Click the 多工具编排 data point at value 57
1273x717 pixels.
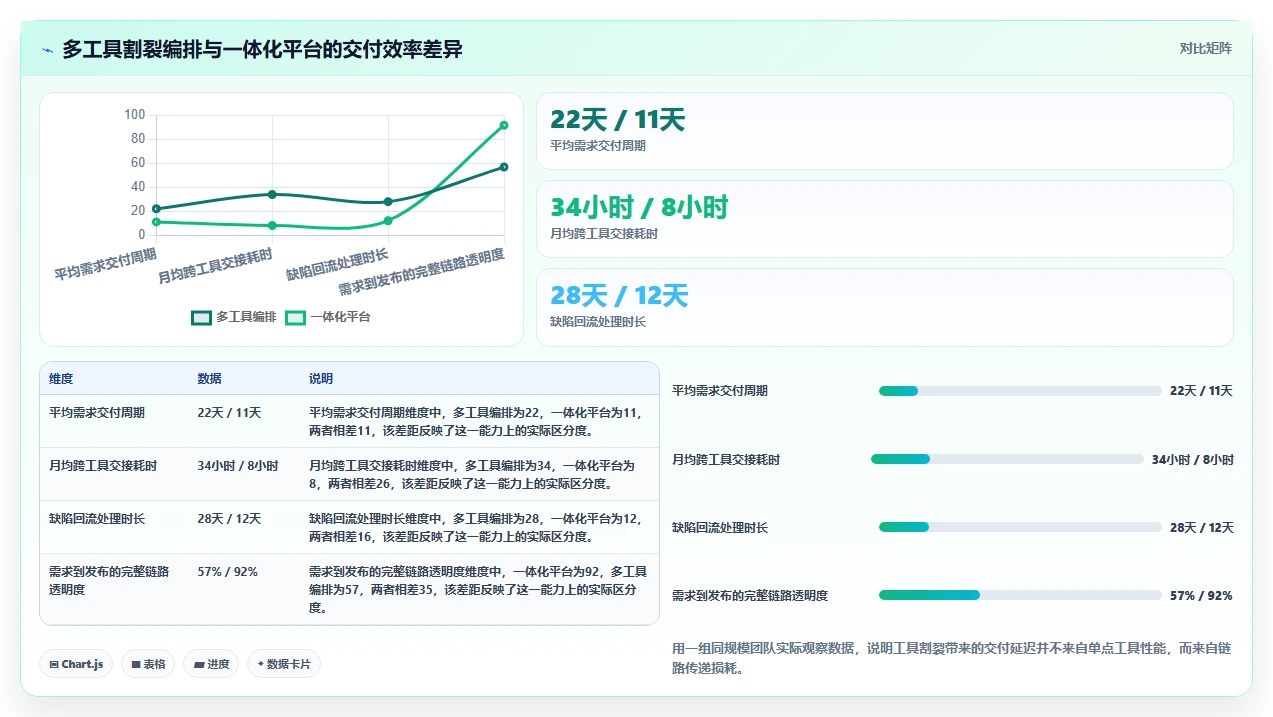tap(504, 167)
